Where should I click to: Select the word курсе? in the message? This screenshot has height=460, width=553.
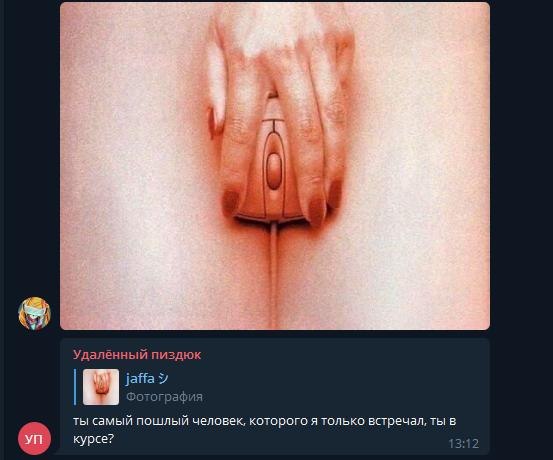93,439
